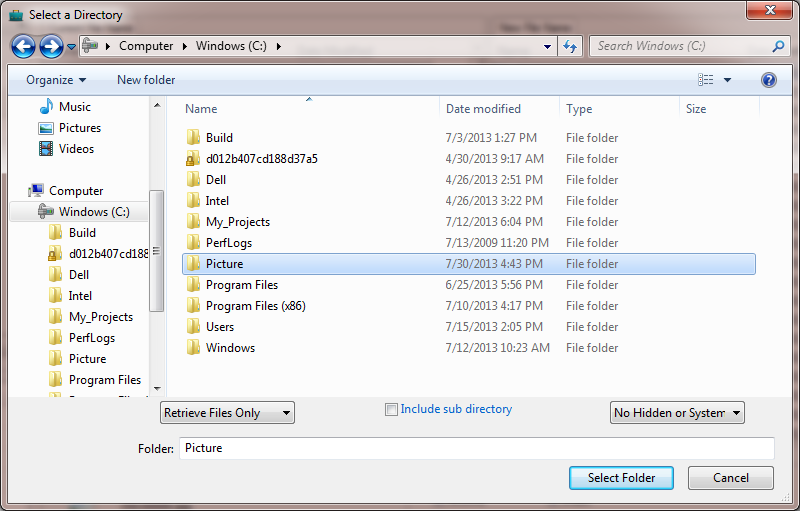Screen dimensions: 800x511
Task: Confirm with Select Folder button
Action: tap(621, 478)
